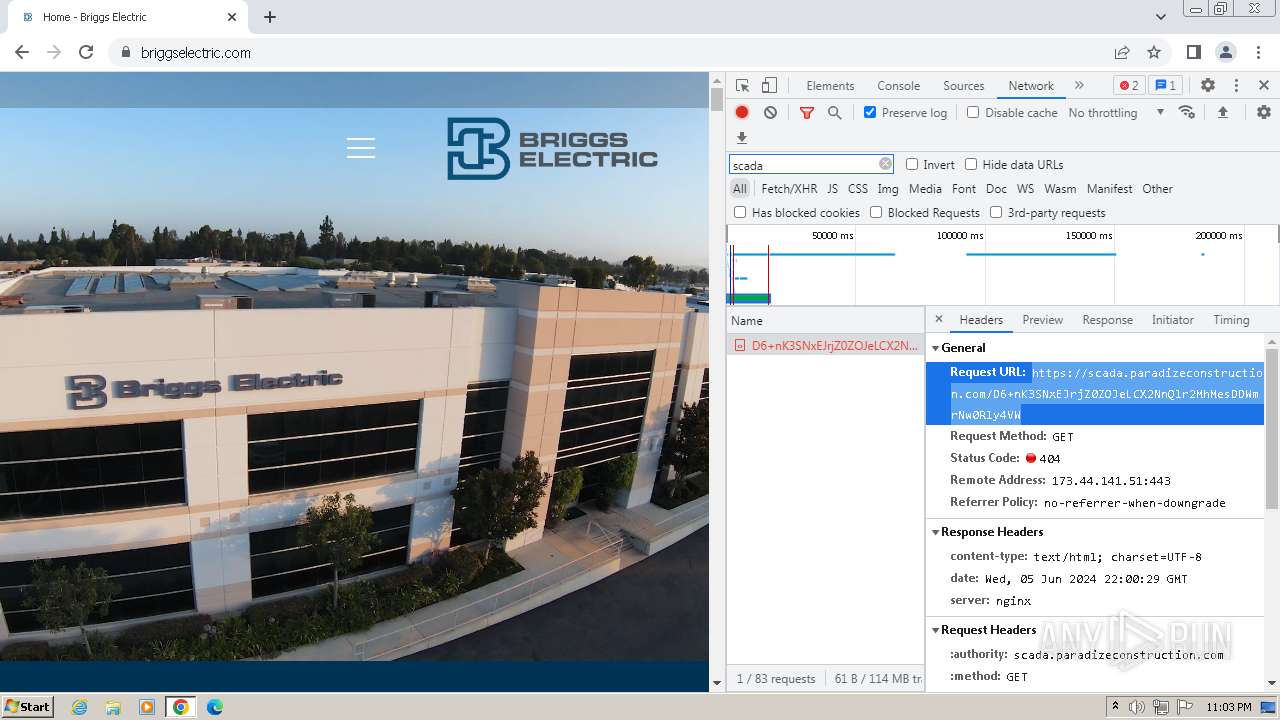This screenshot has height=720, width=1280.
Task: Click the export HAR download icon
Action: pyautogui.click(x=742, y=138)
